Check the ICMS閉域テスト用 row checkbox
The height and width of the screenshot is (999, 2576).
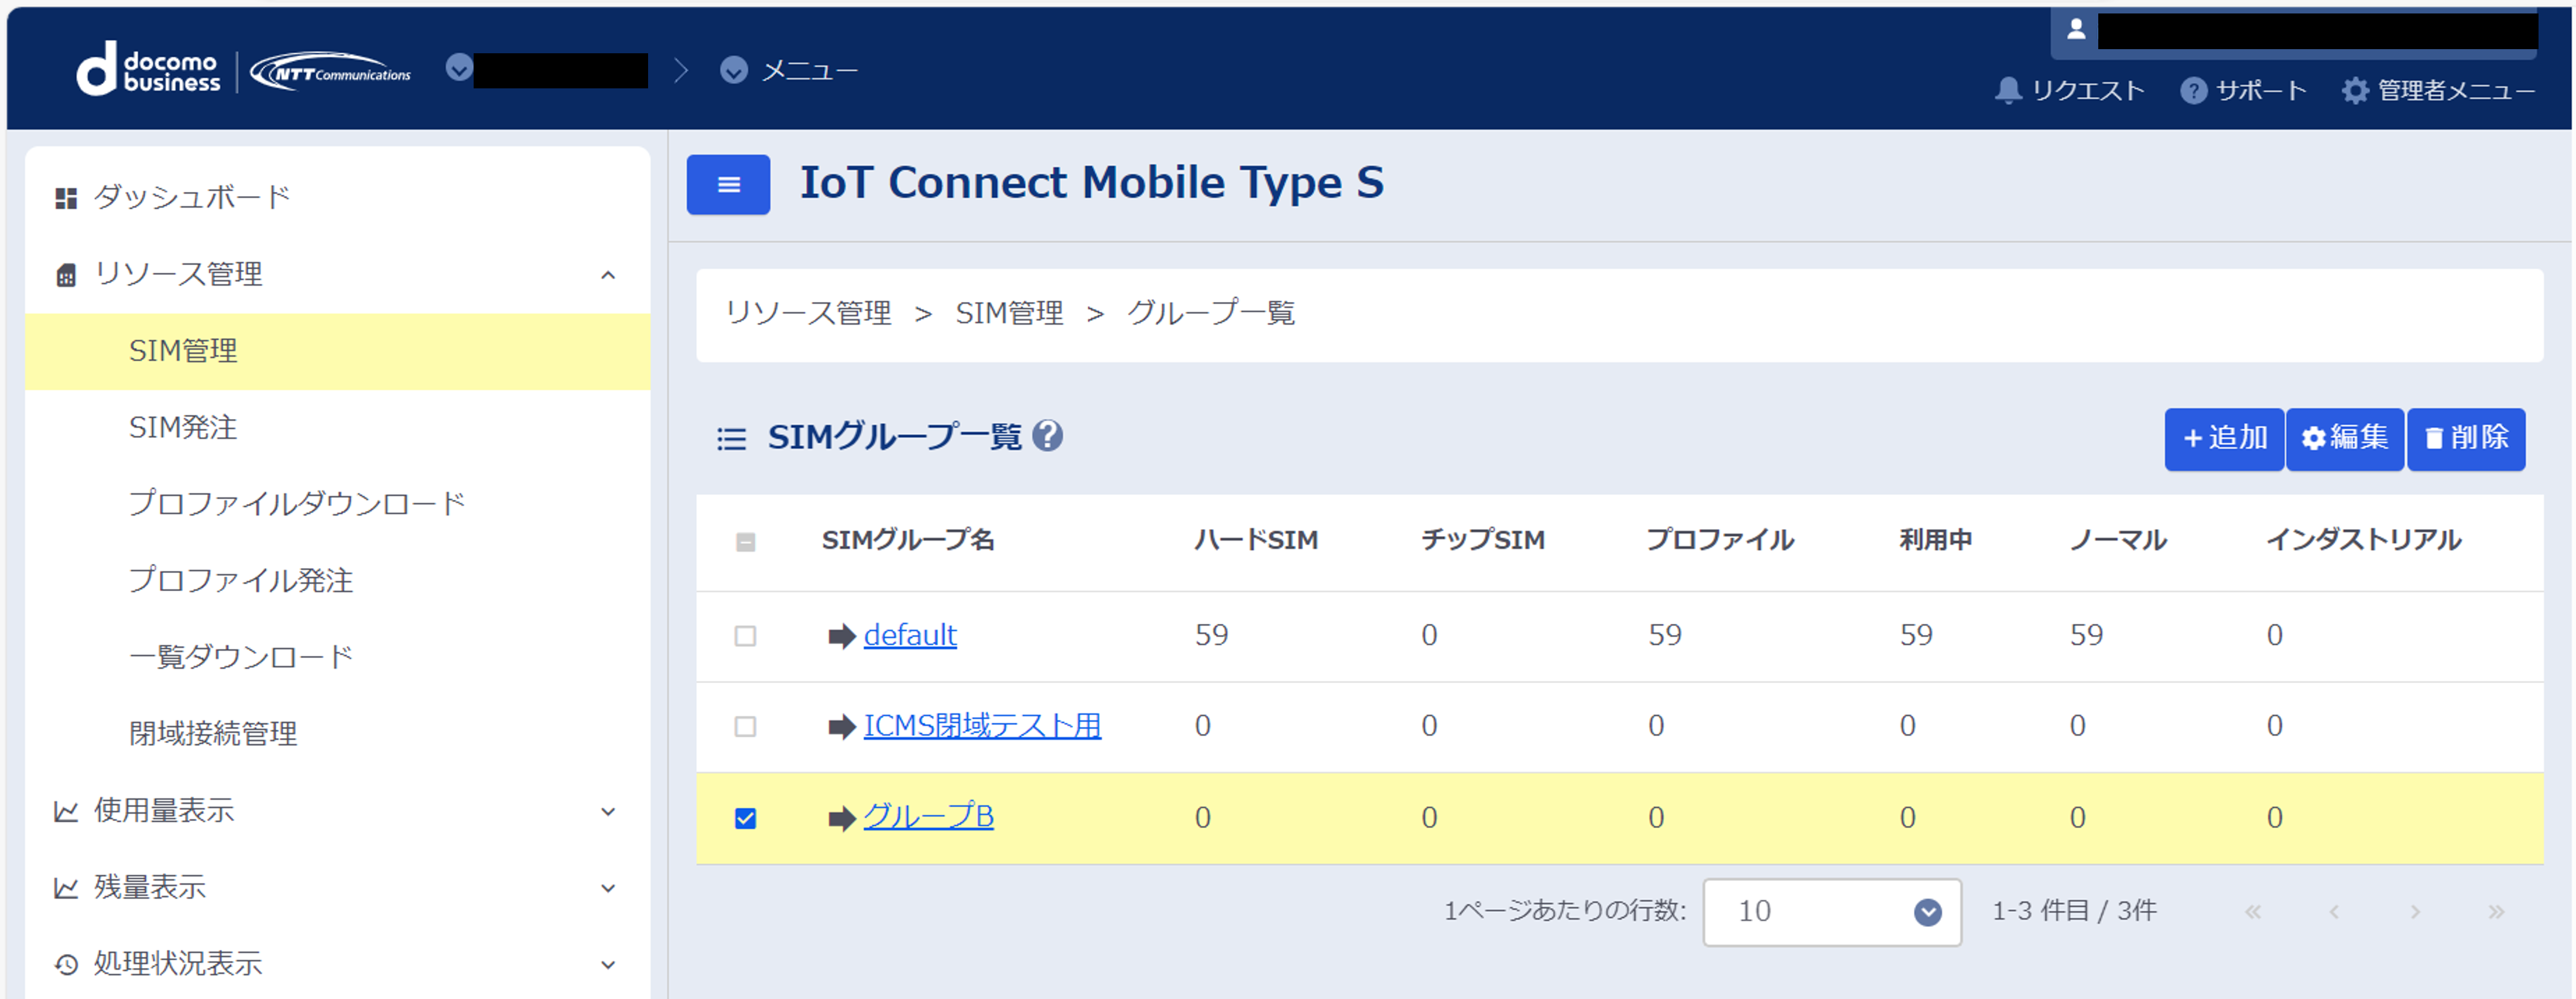745,726
